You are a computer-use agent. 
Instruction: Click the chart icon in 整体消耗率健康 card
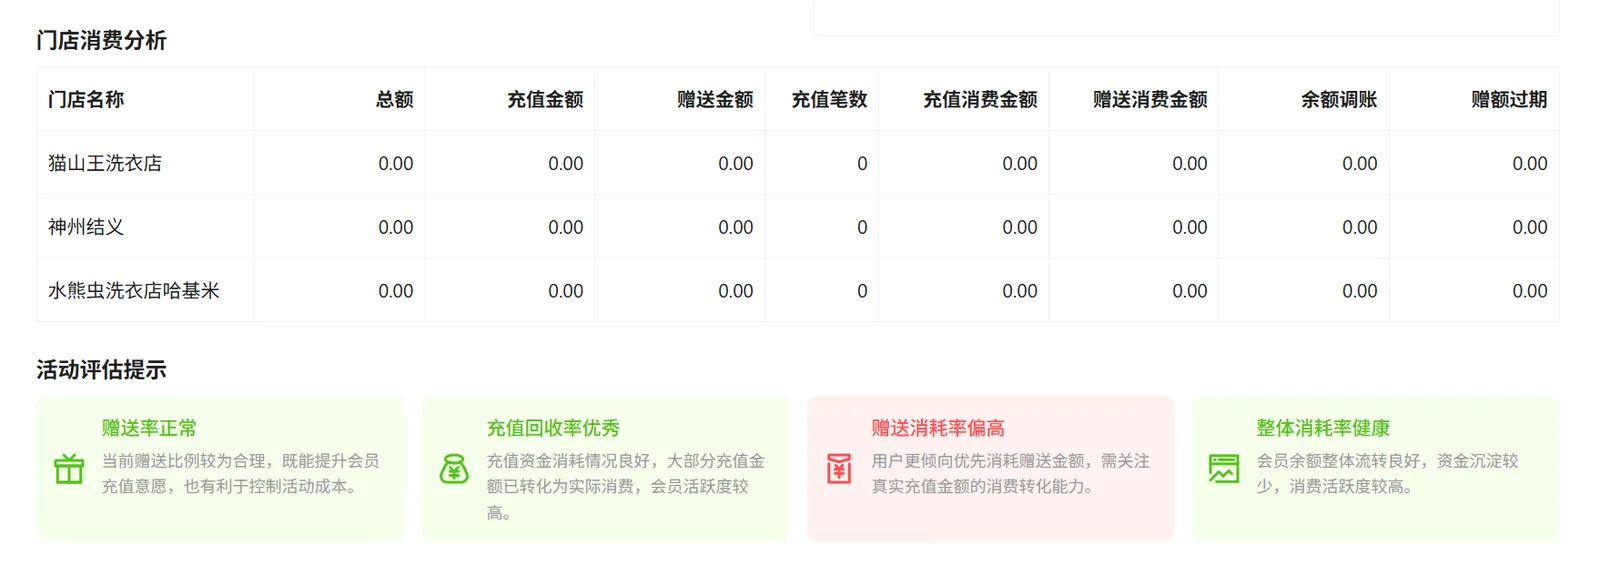pyautogui.click(x=1224, y=469)
